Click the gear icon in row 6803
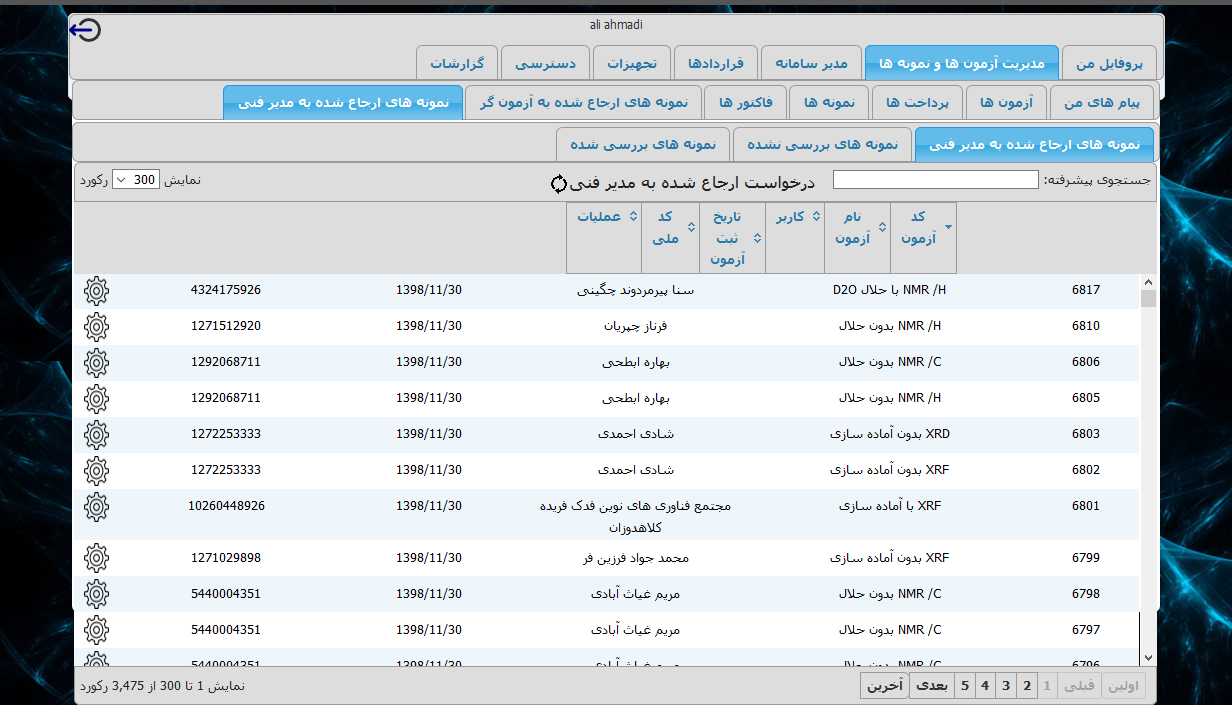This screenshot has height=705, width=1232. click(96, 435)
